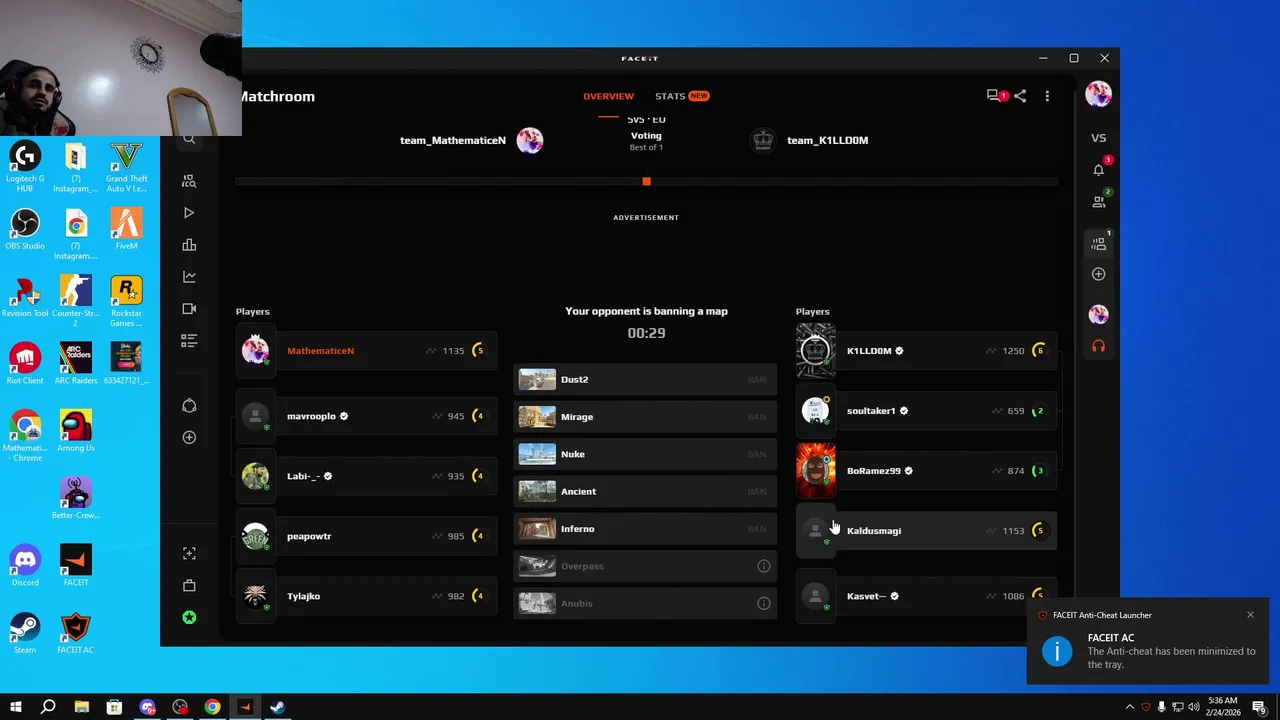The width and height of the screenshot is (1280, 720).
Task: Open BoRamez99 player row
Action: coord(926,471)
